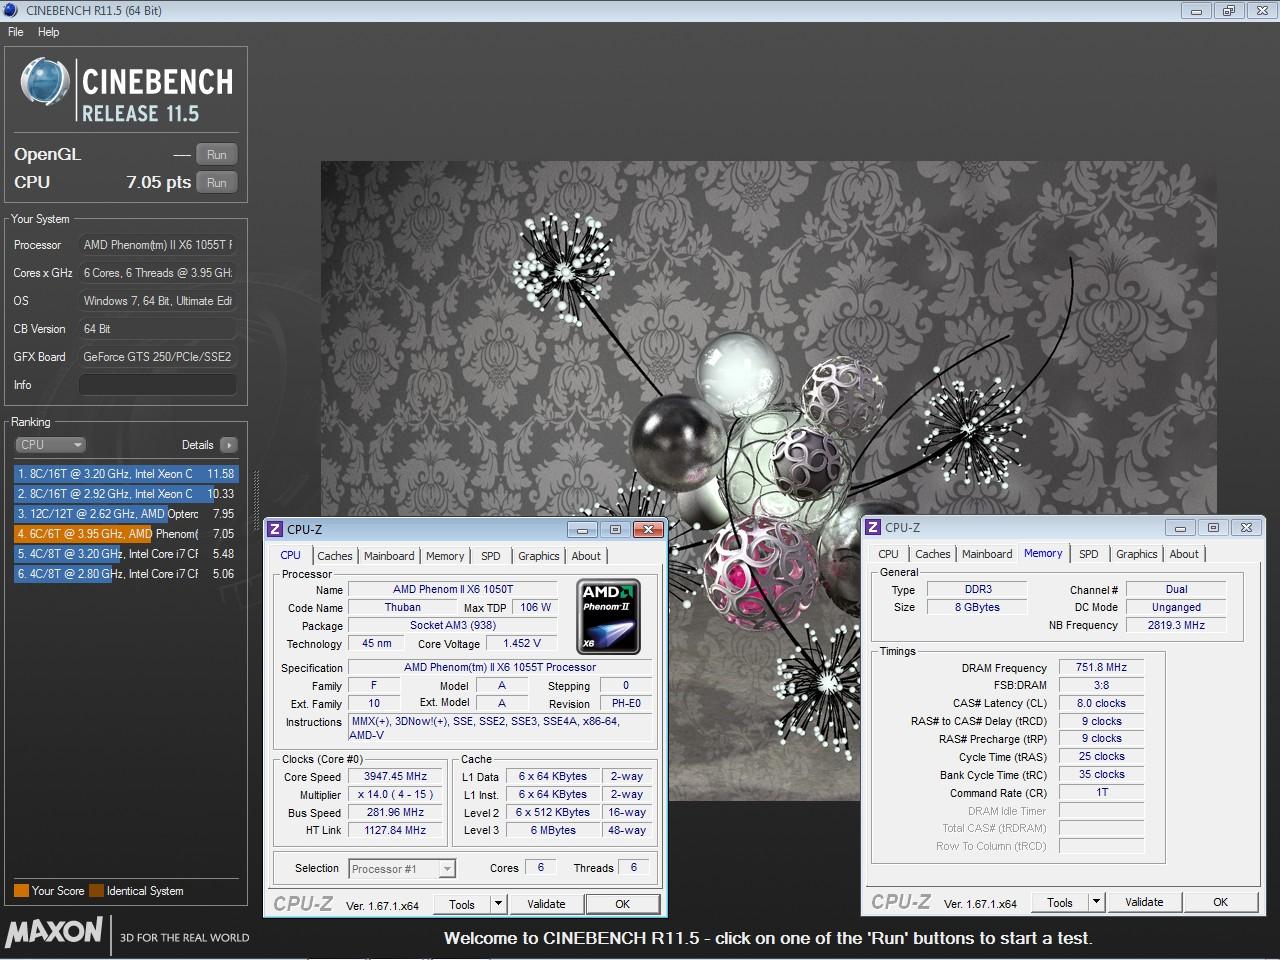The width and height of the screenshot is (1280, 960).
Task: Click the AMD Phenom II logo image
Action: (610, 616)
